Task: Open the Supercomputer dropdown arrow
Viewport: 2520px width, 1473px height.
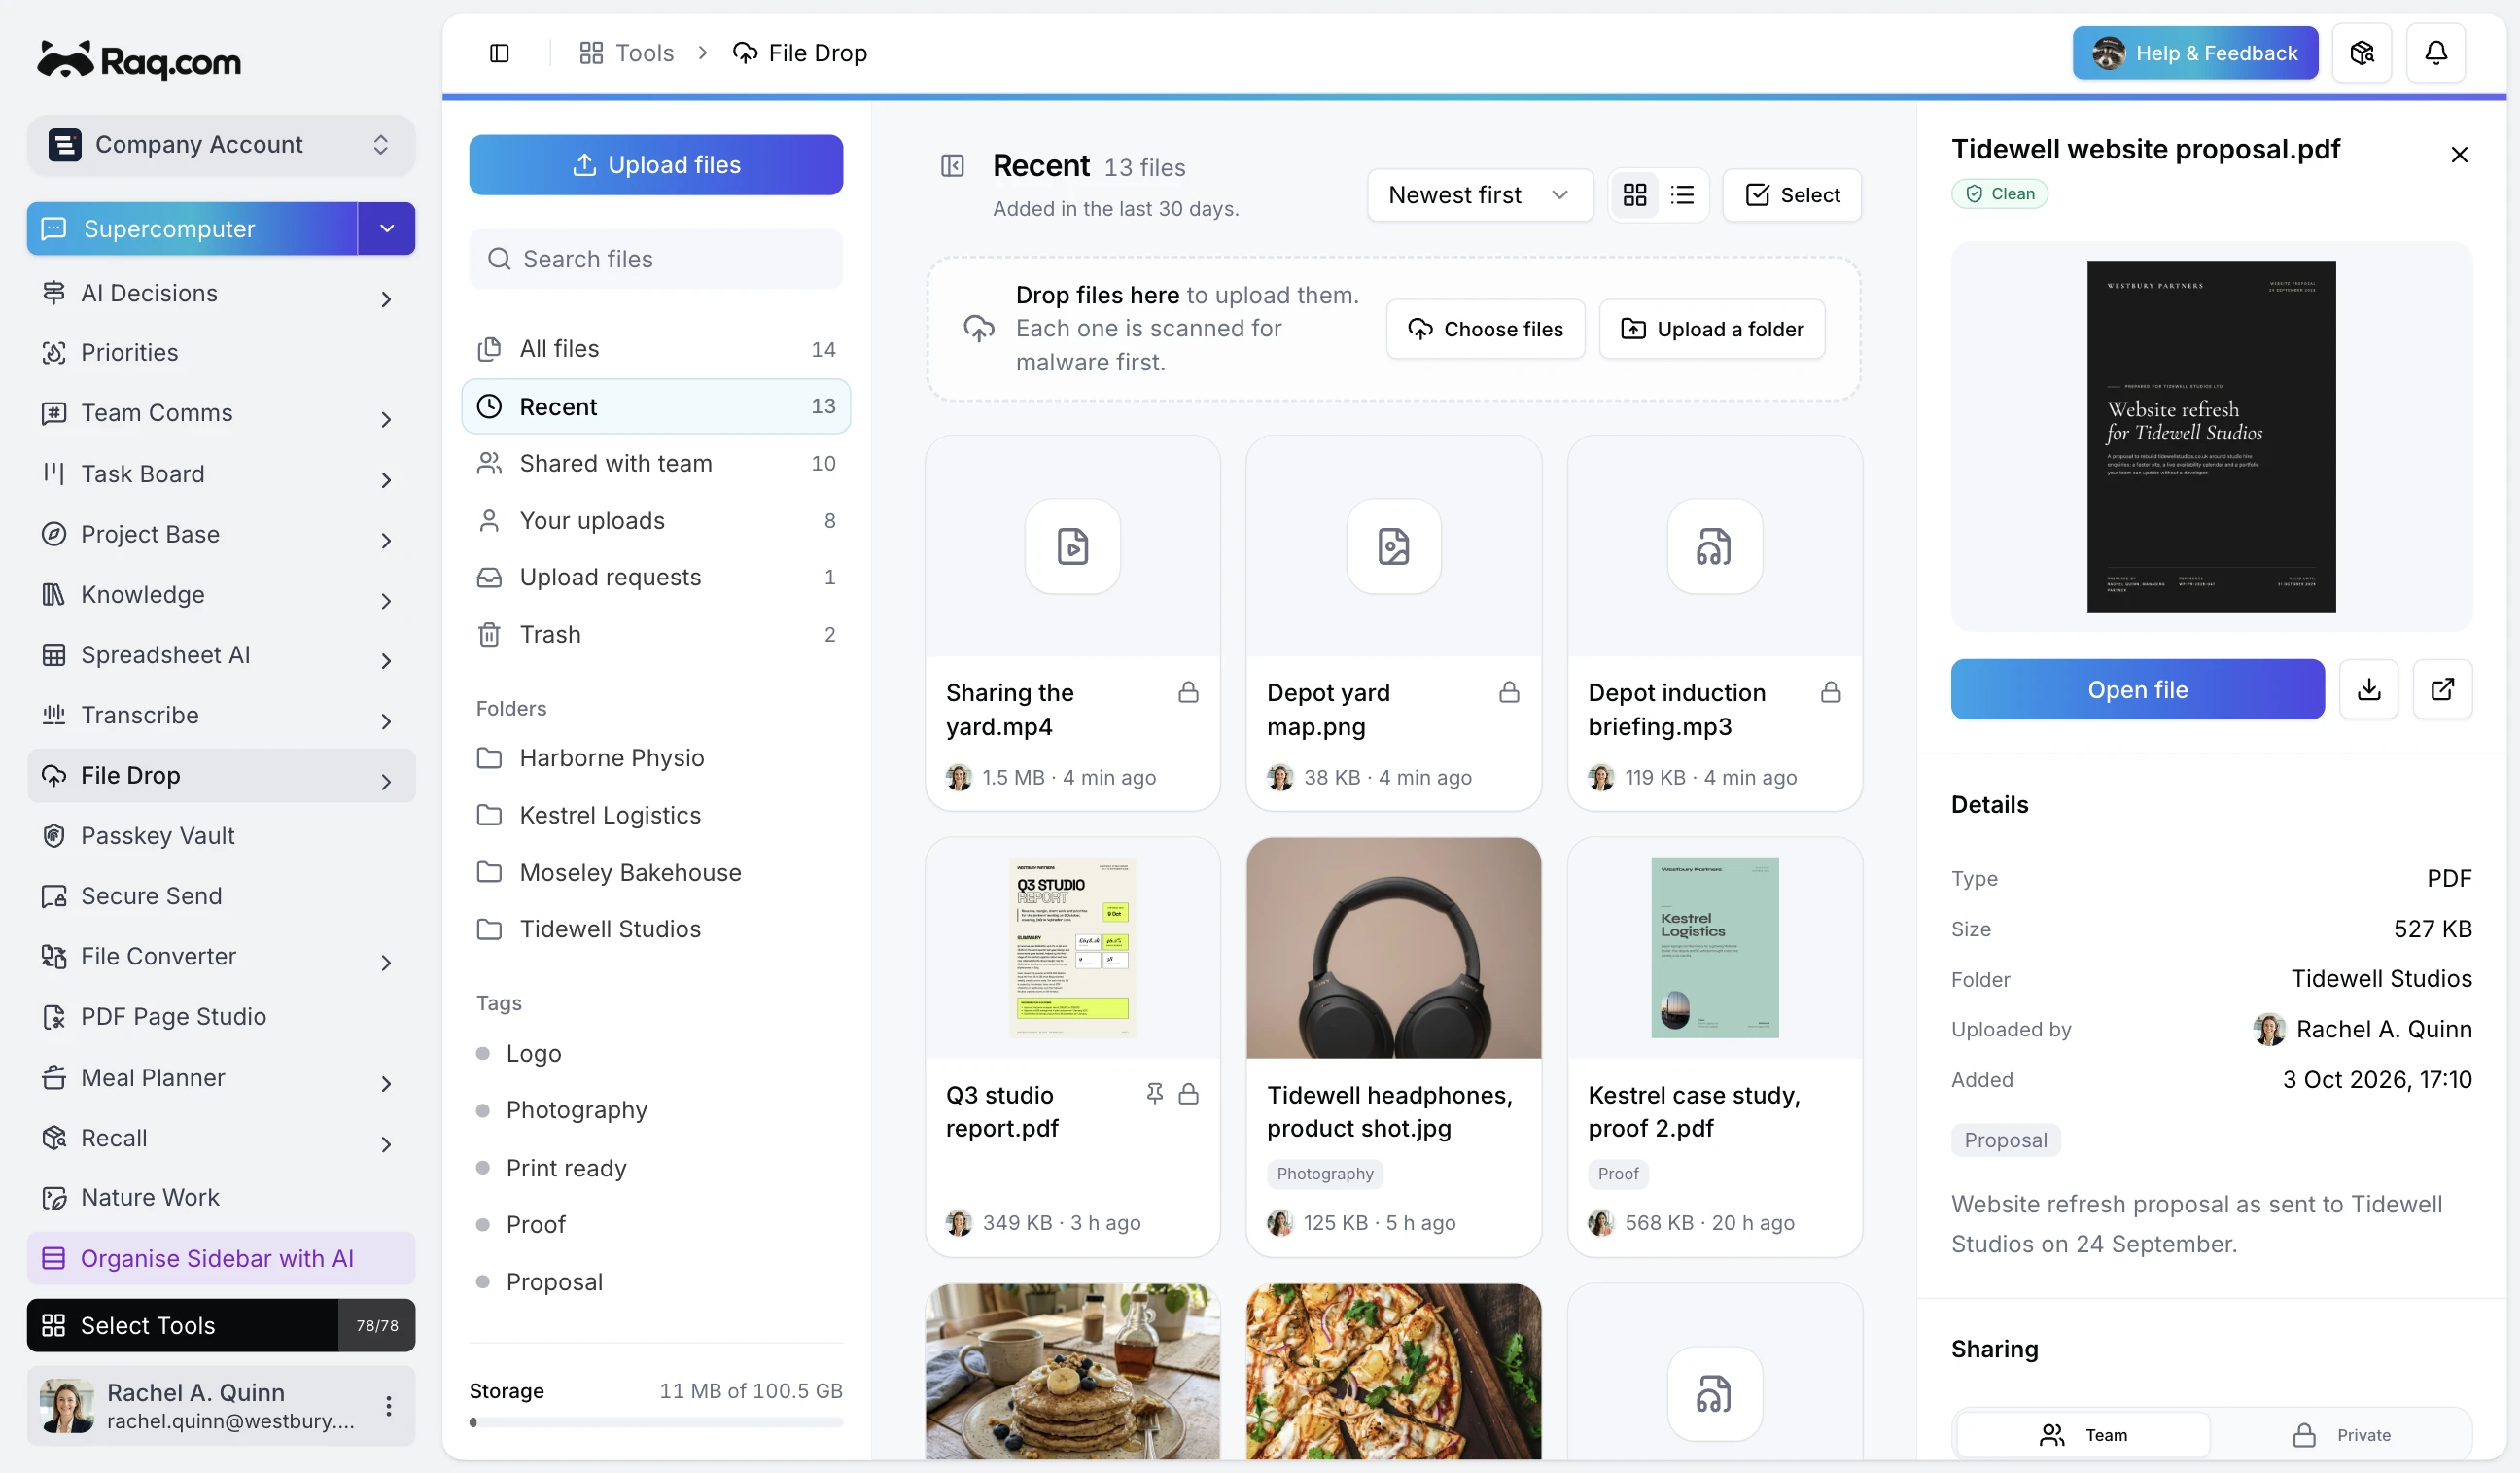Action: coord(386,228)
